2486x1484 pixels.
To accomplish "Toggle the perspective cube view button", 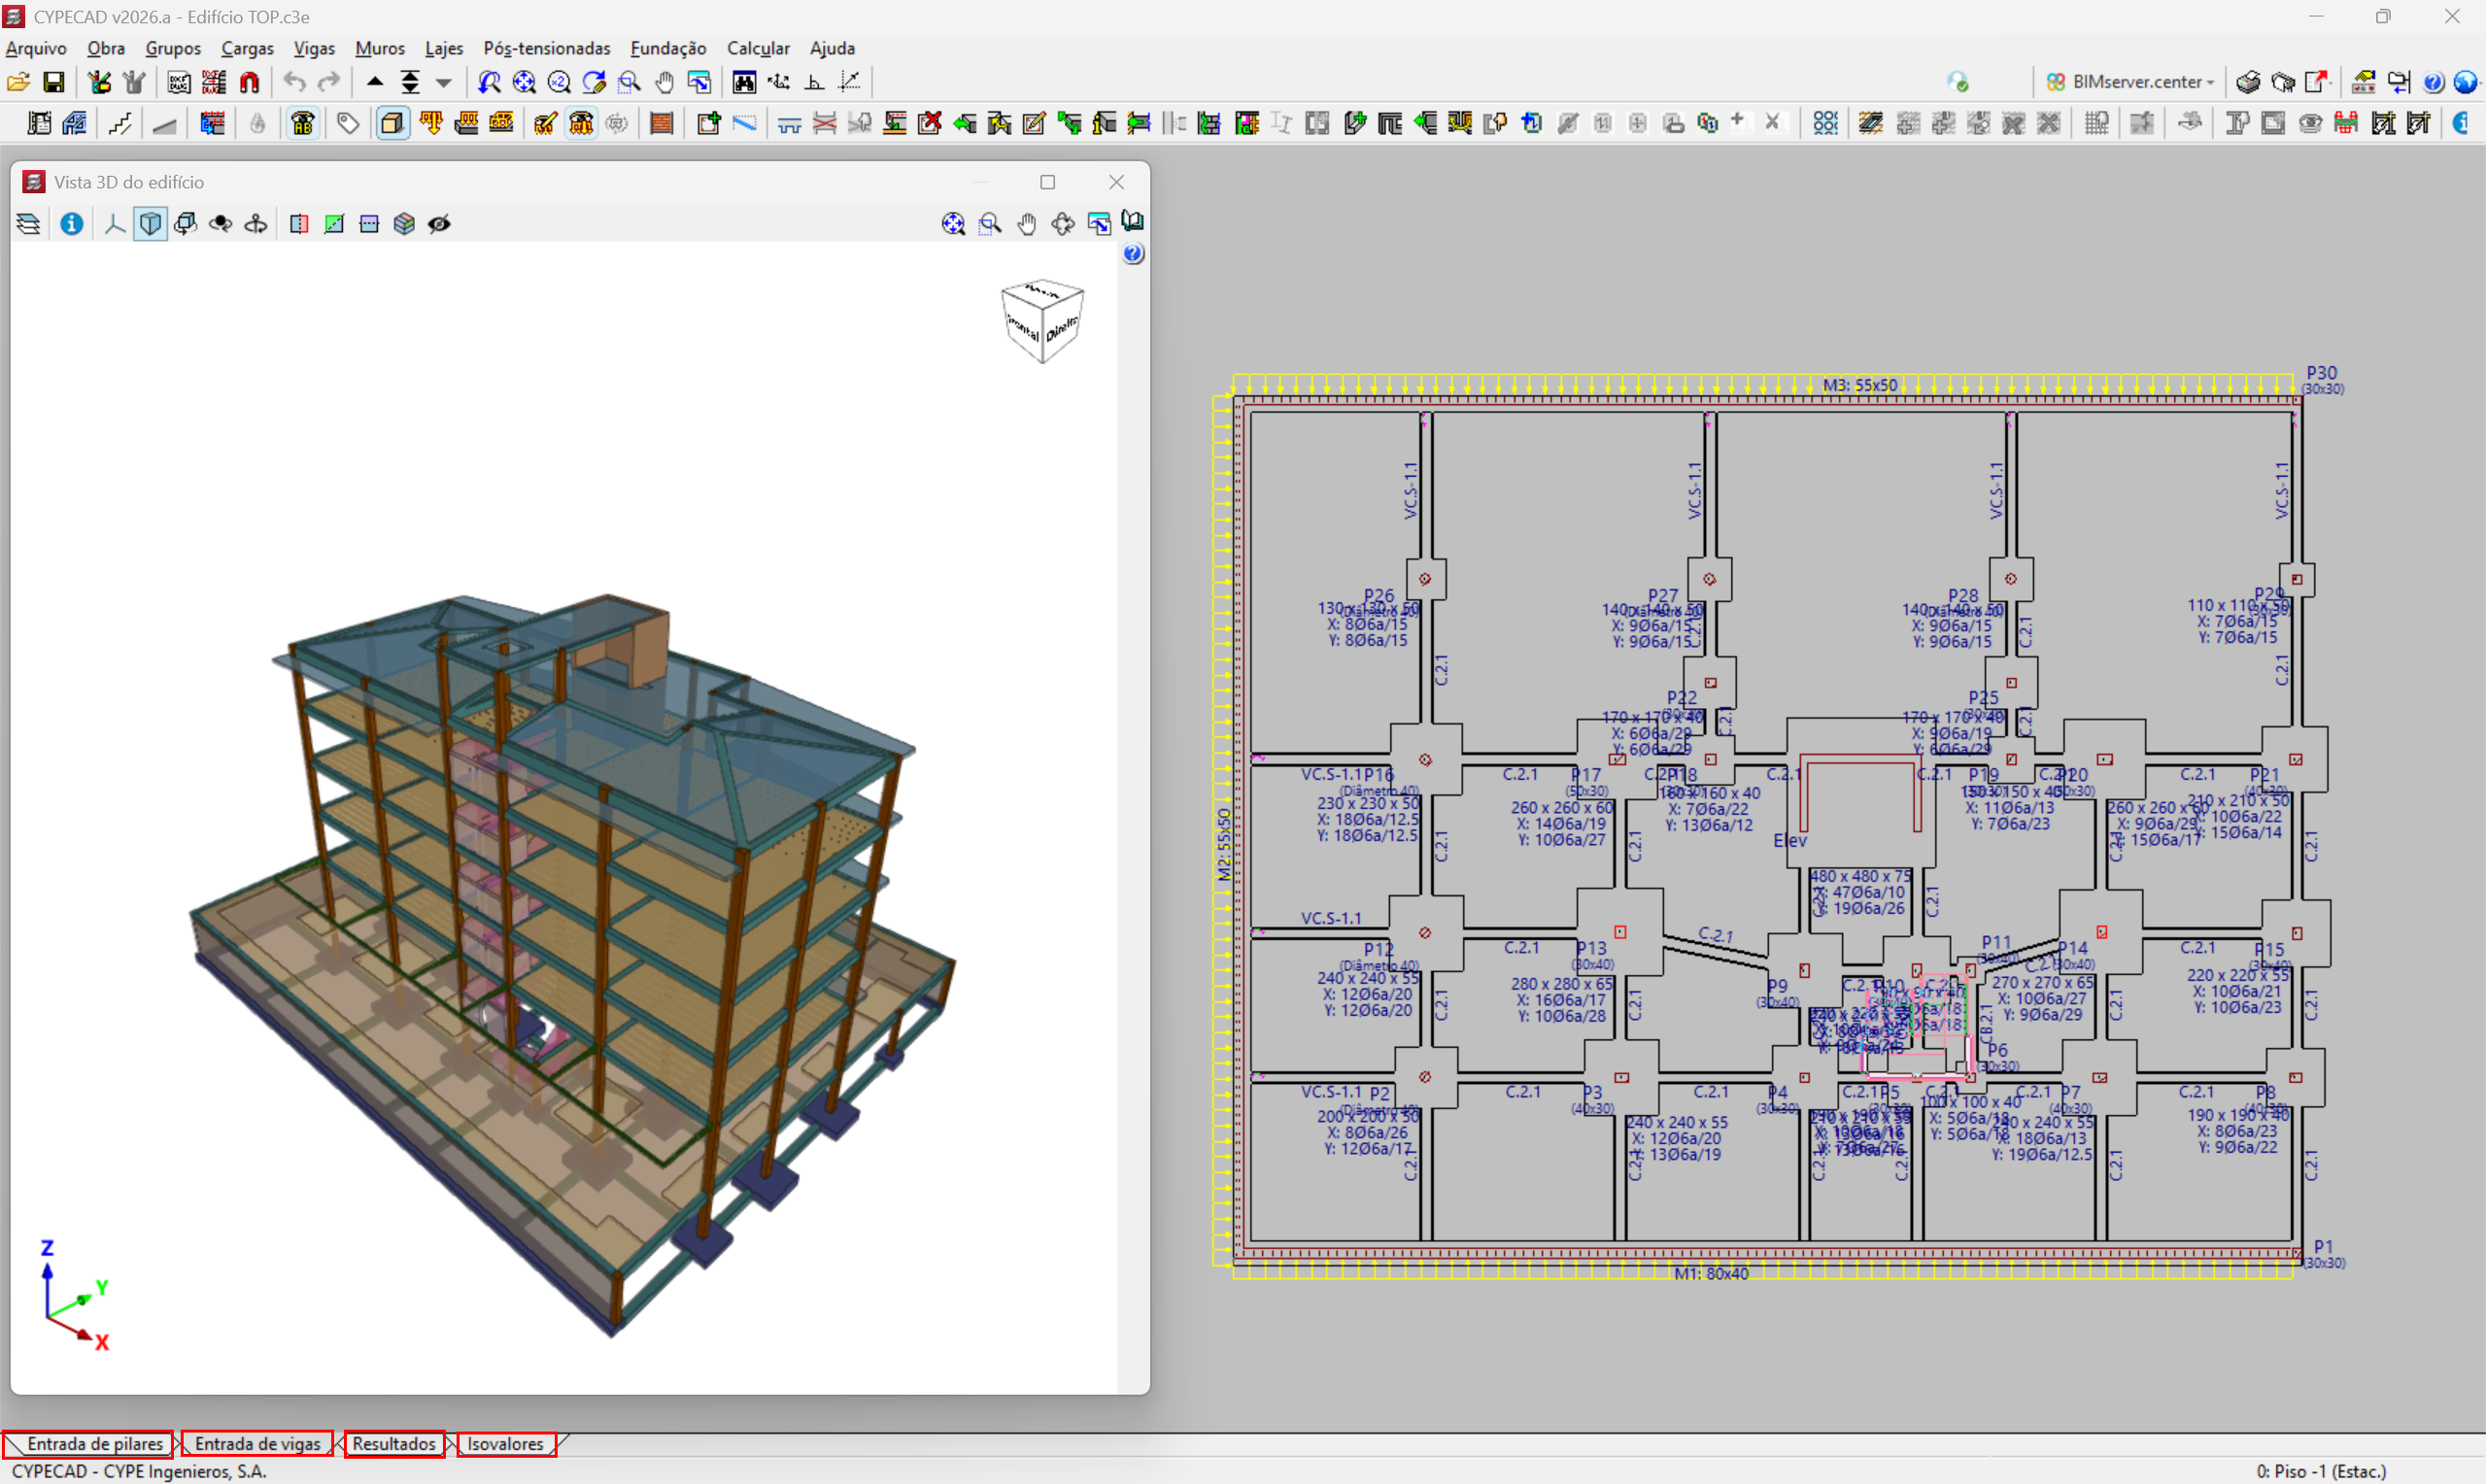I will pos(150,224).
